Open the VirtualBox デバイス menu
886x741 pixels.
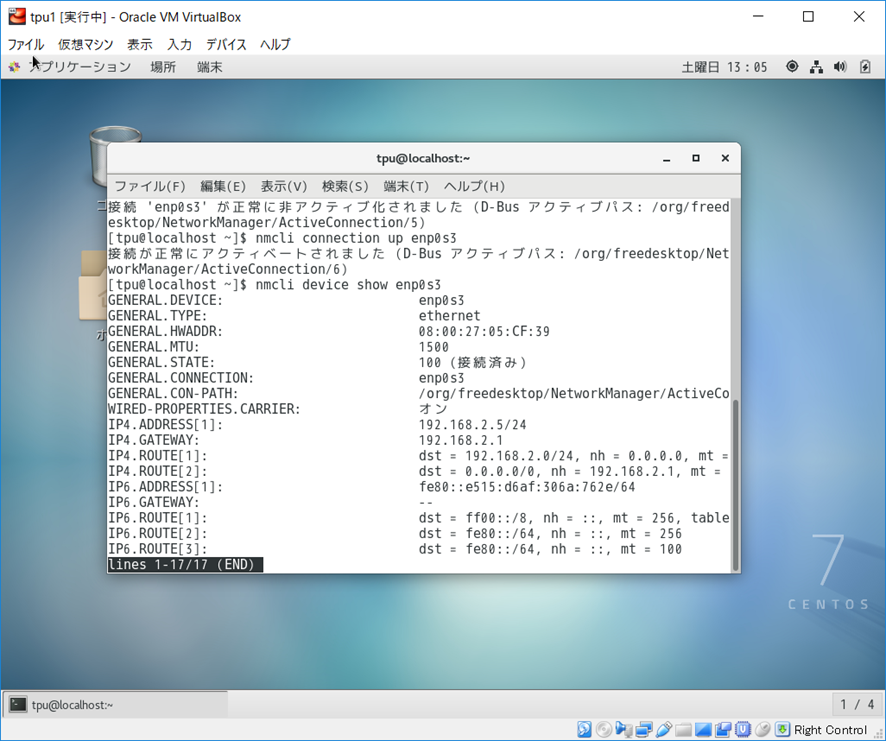click(x=226, y=44)
